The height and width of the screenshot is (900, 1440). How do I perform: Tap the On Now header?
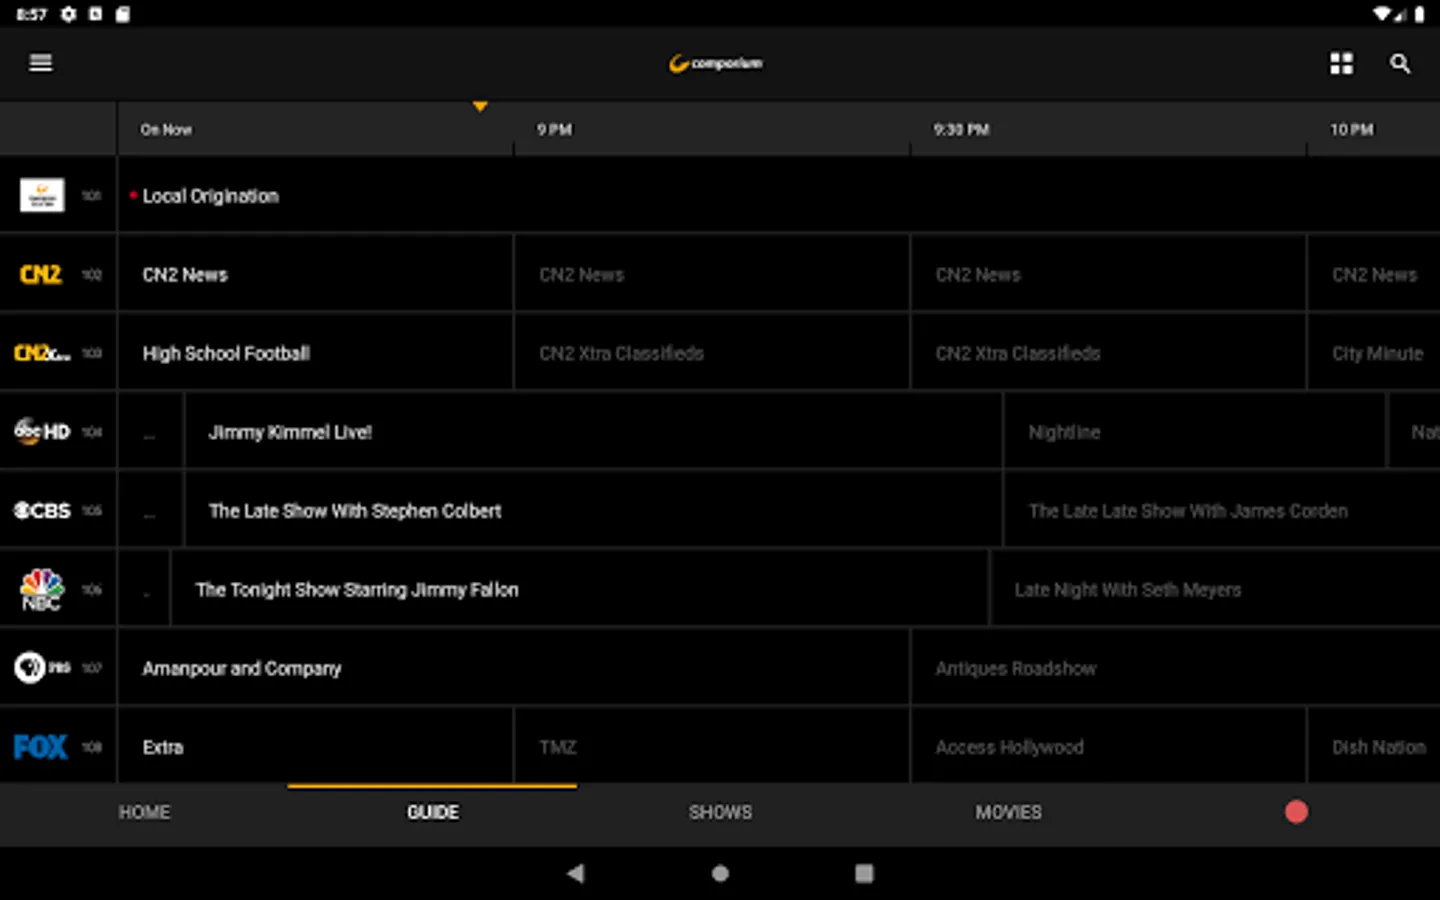pos(166,129)
